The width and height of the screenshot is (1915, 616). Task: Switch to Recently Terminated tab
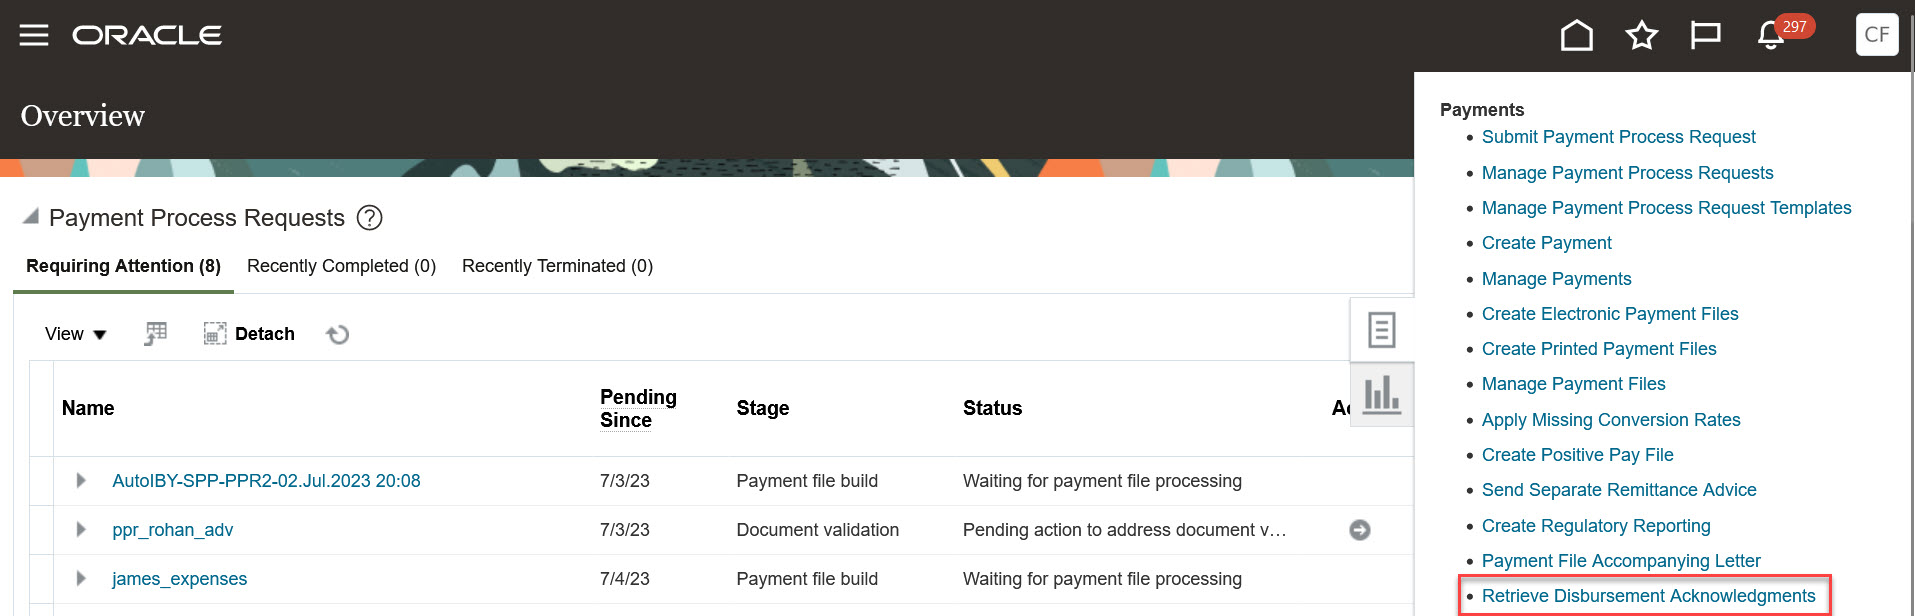click(557, 266)
